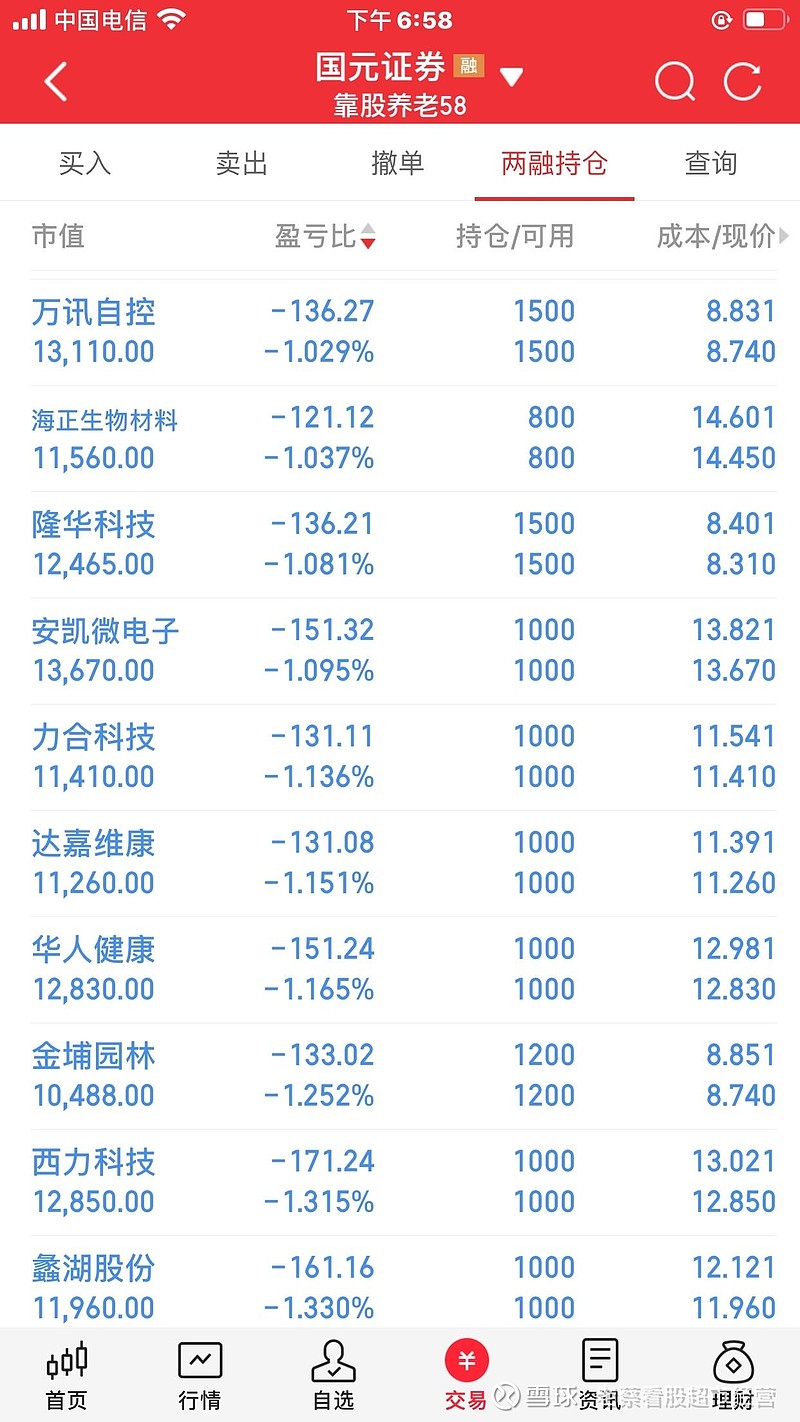The image size is (800, 1422).
Task: Go to 首页 home icon
Action: 67,1375
